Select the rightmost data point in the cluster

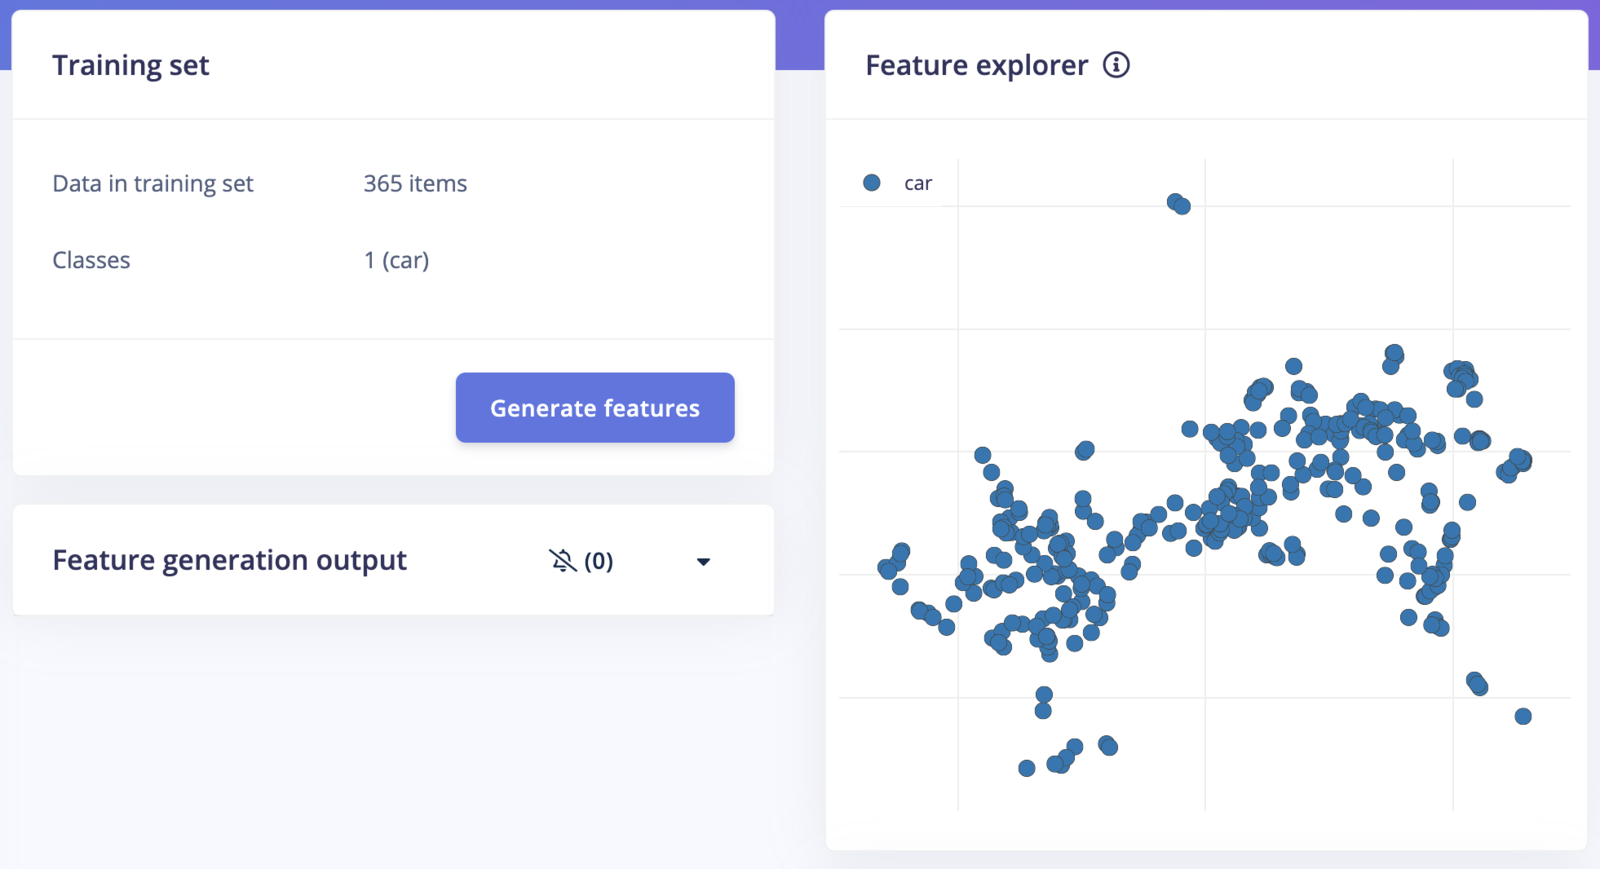click(1522, 461)
